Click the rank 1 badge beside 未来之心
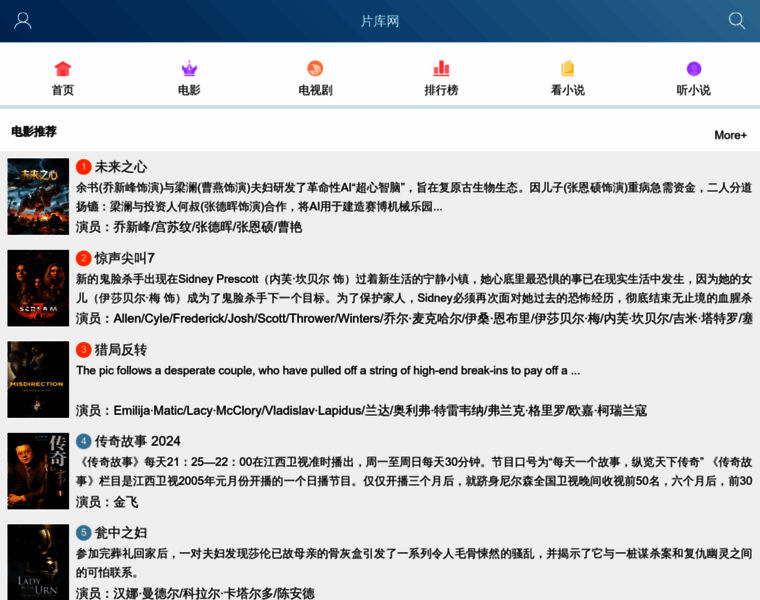Screen dimensions: 760x600 point(84,167)
